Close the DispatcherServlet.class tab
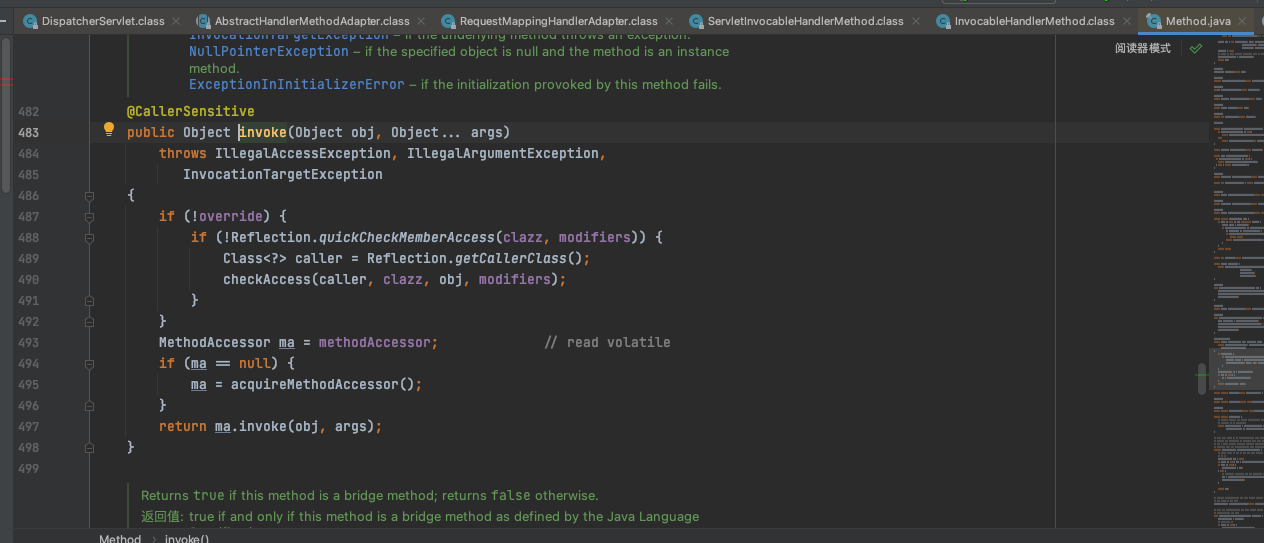This screenshot has height=543, width=1264. tap(176, 21)
